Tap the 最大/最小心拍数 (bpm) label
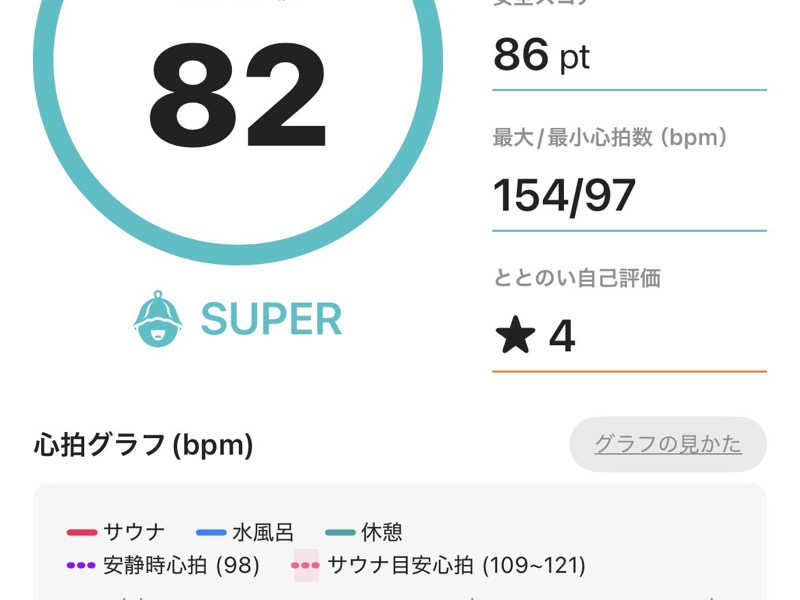 pyautogui.click(x=610, y=138)
